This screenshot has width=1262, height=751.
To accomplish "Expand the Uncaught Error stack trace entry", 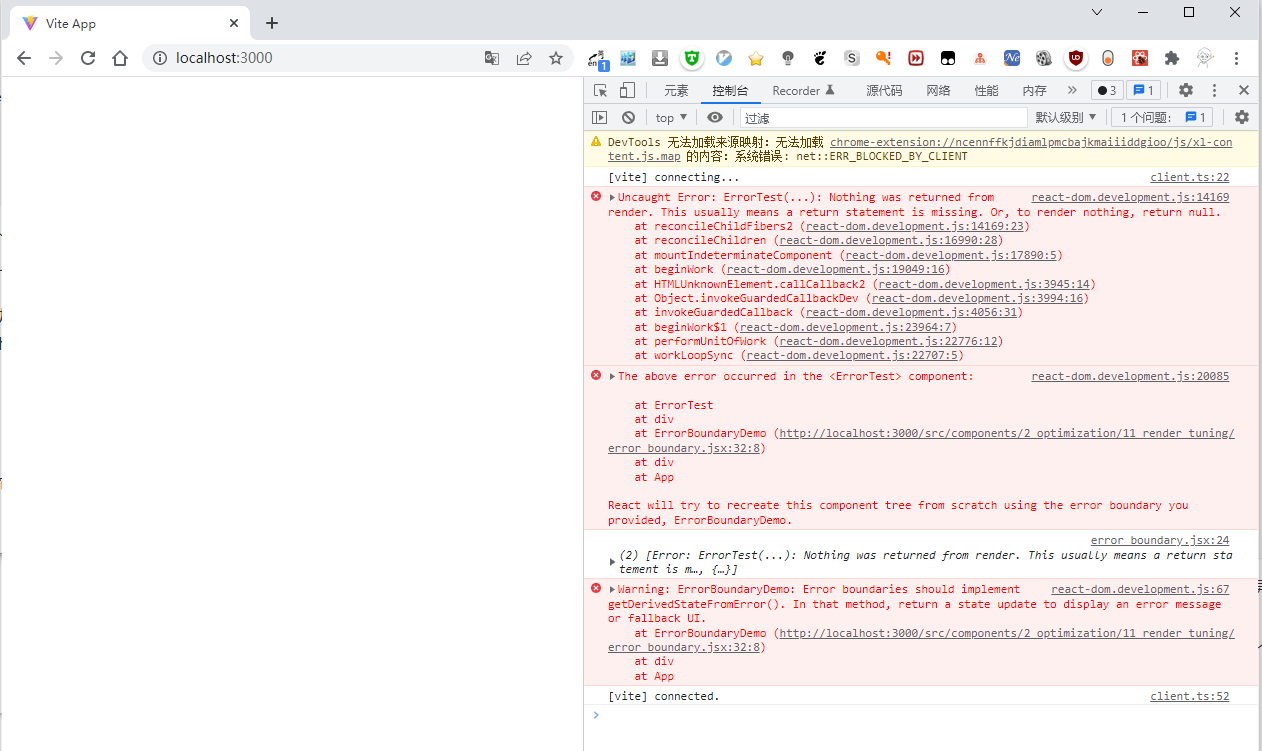I will (612, 197).
